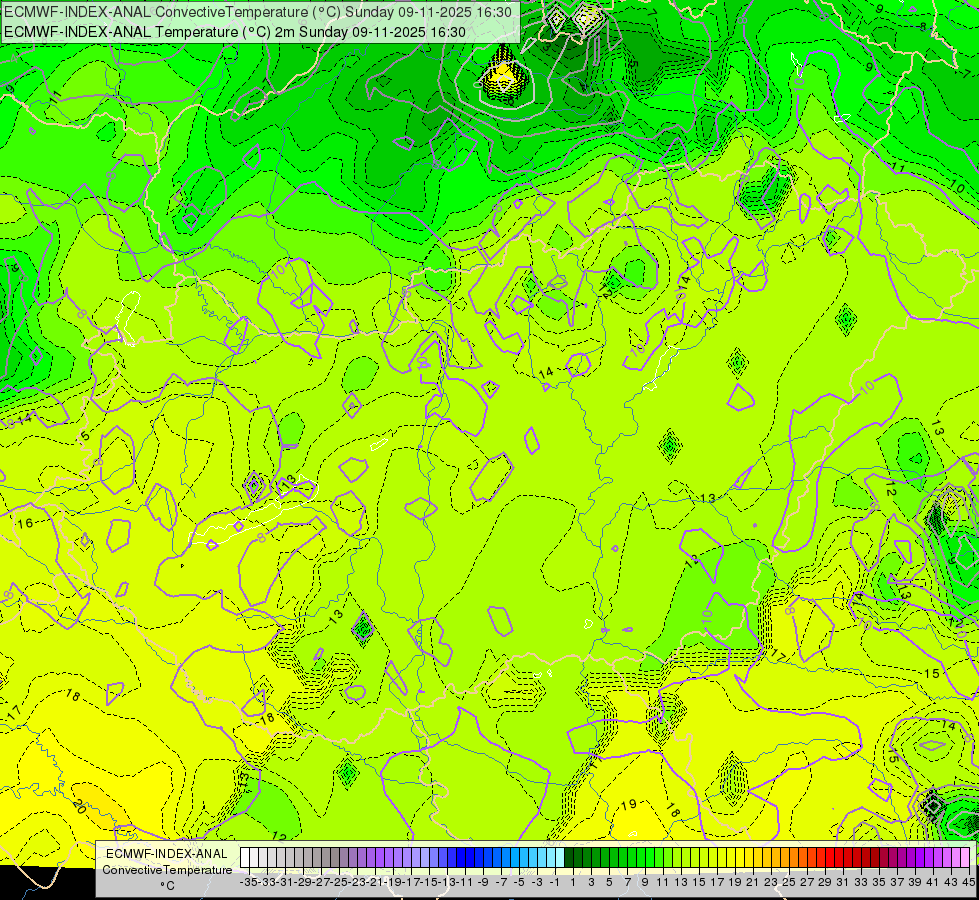The height and width of the screenshot is (900, 979).
Task: Pick the orange swatch above 25
Action: pos(784,858)
